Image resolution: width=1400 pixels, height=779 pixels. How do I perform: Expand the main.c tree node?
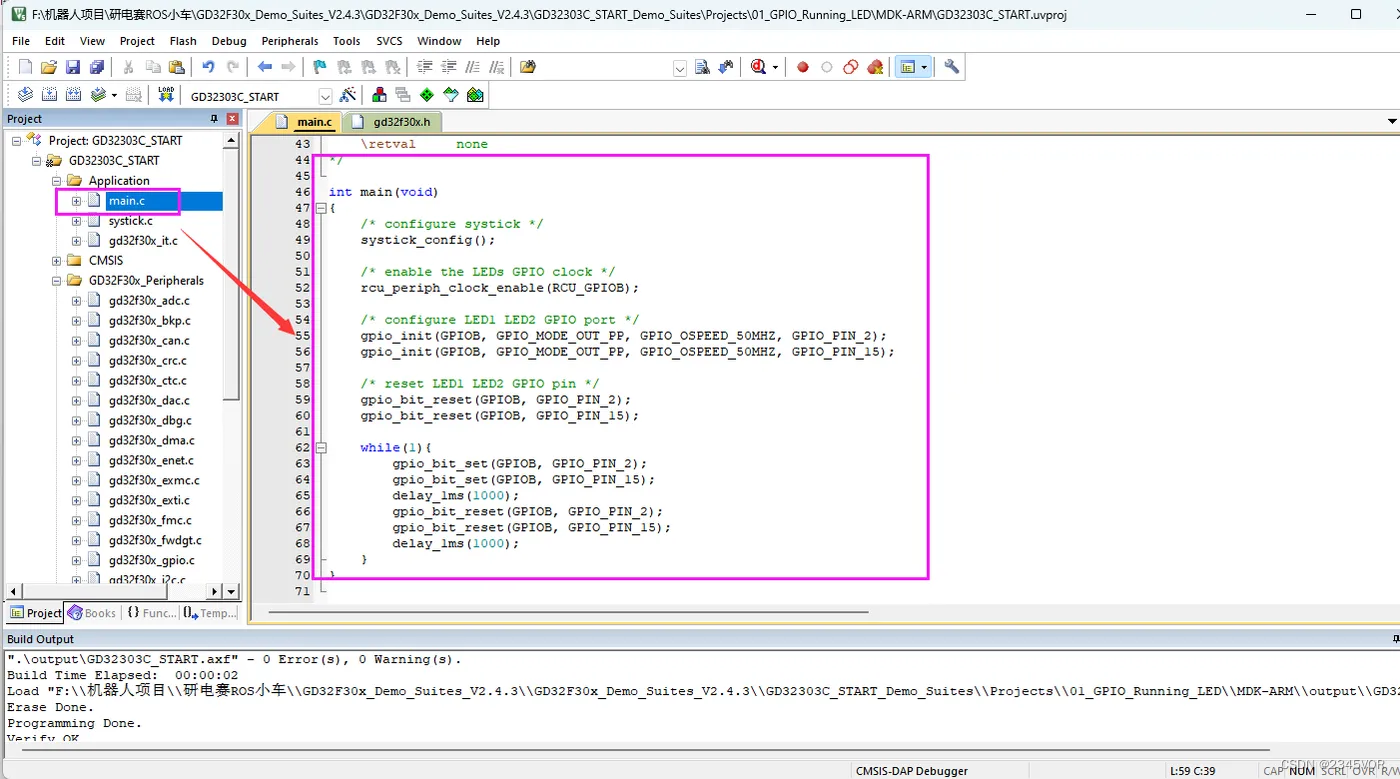[x=76, y=201]
